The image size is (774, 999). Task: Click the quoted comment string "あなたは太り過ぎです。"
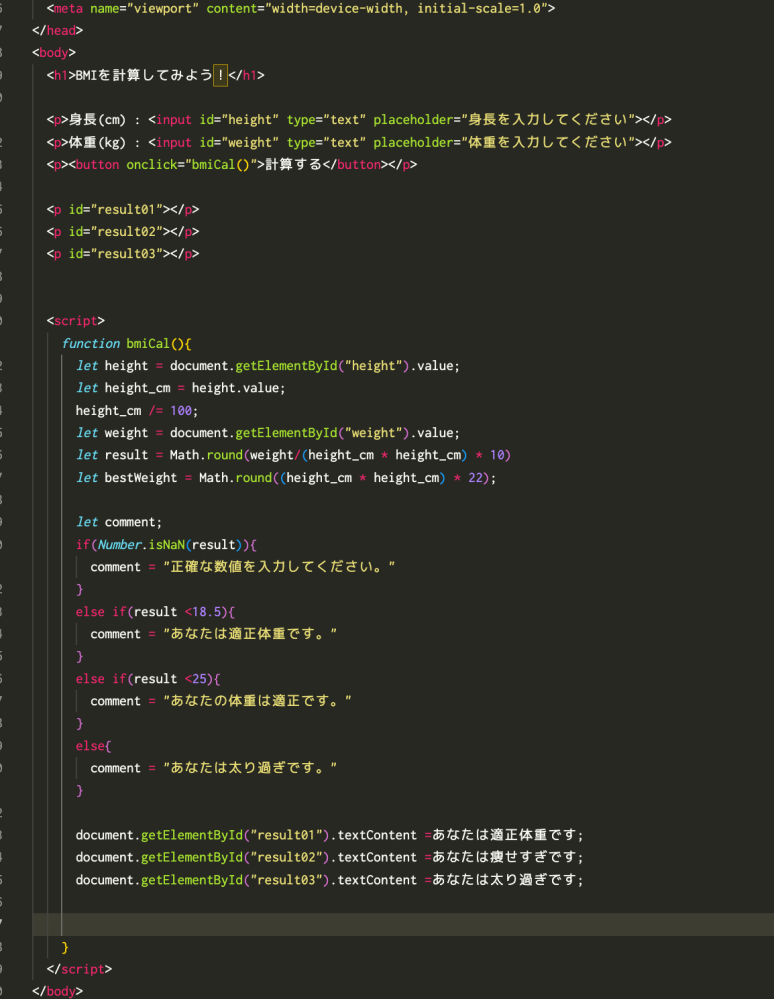point(250,768)
